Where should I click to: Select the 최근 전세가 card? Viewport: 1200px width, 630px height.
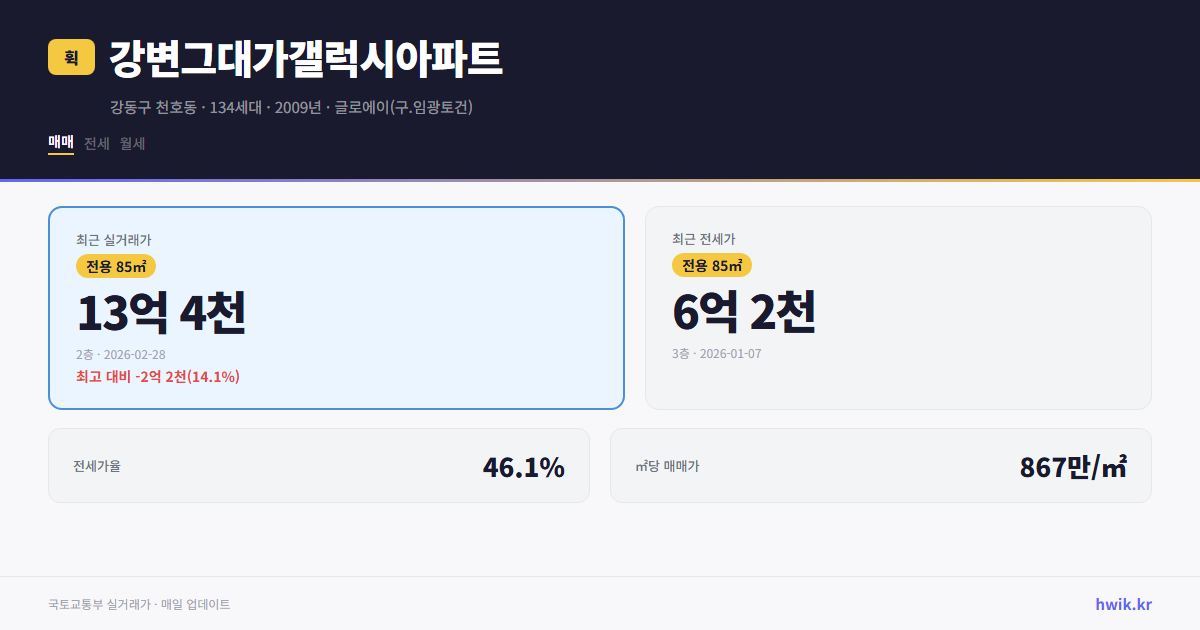click(898, 307)
